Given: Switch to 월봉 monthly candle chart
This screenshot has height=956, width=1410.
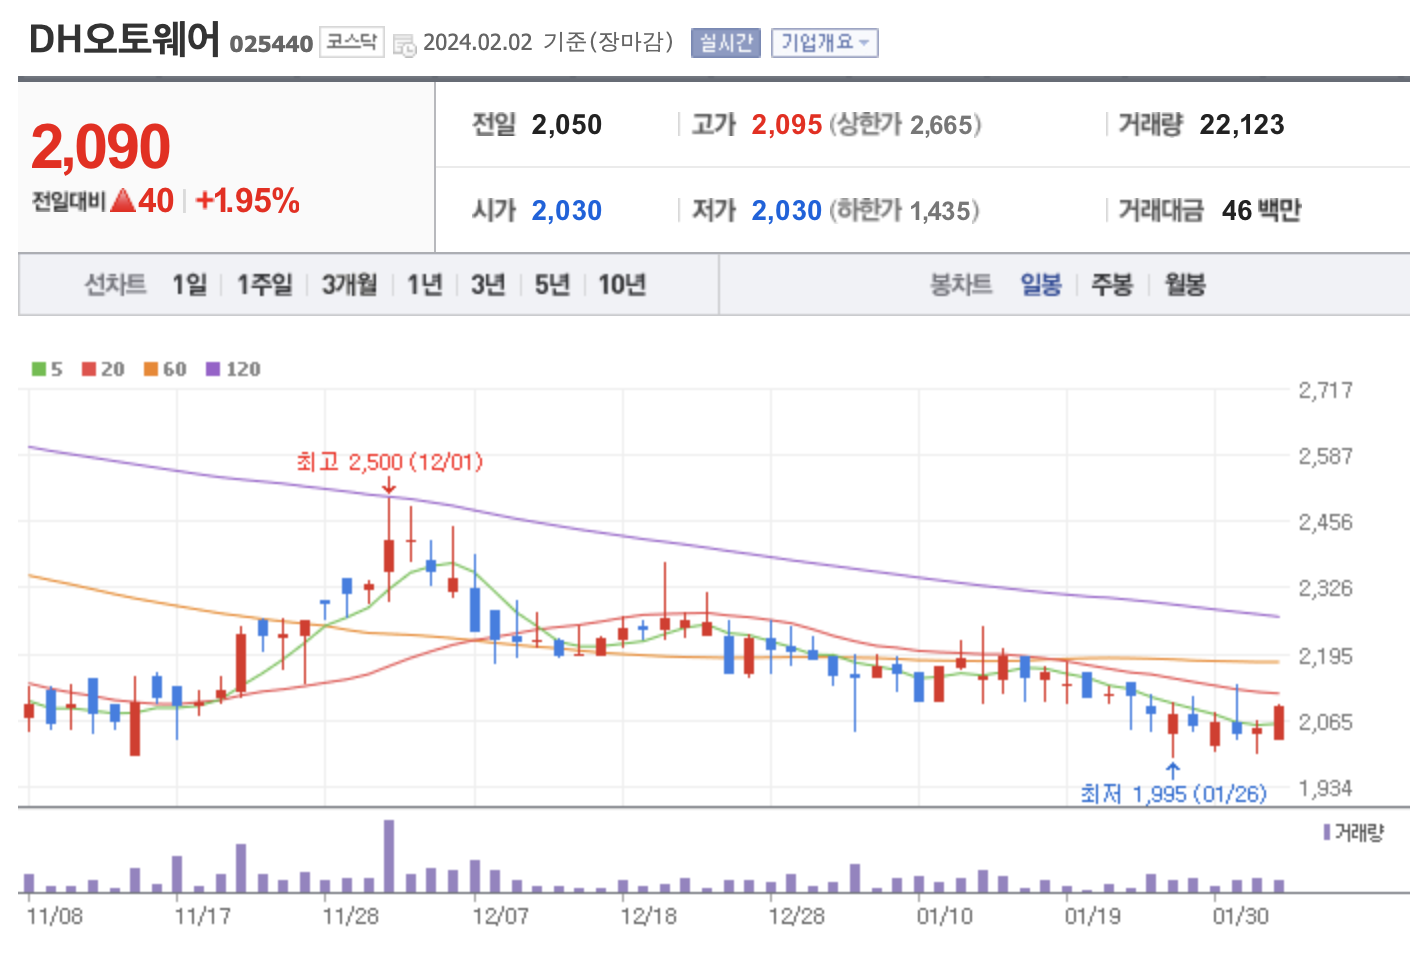Looking at the screenshot, I should [x=1185, y=285].
